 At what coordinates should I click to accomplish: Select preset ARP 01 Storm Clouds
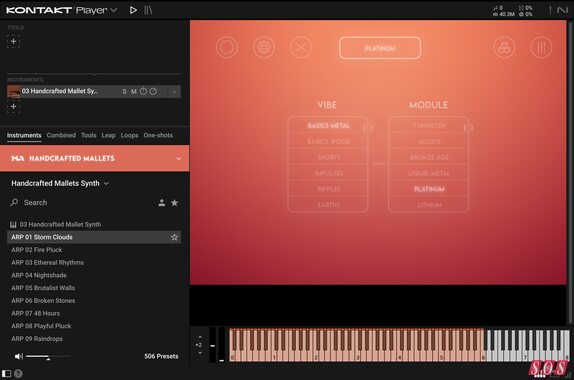(94, 237)
